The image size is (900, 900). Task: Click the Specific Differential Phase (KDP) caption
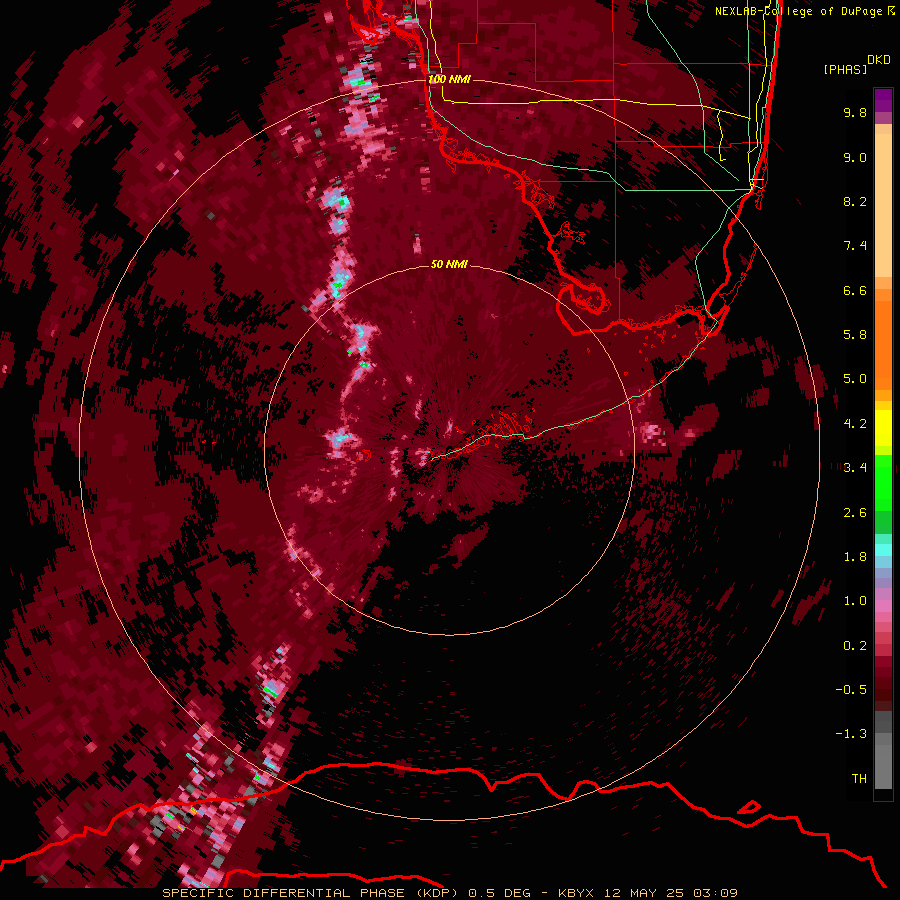[x=310, y=893]
